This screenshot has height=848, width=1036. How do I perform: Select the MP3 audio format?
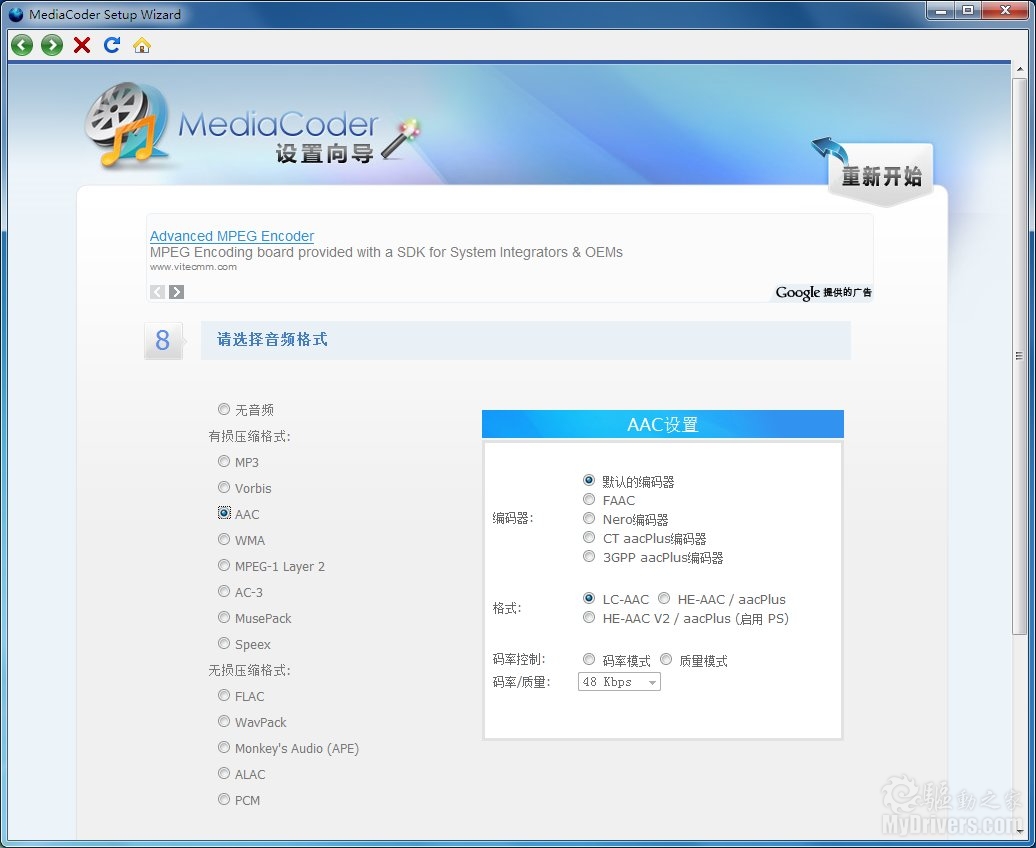224,462
